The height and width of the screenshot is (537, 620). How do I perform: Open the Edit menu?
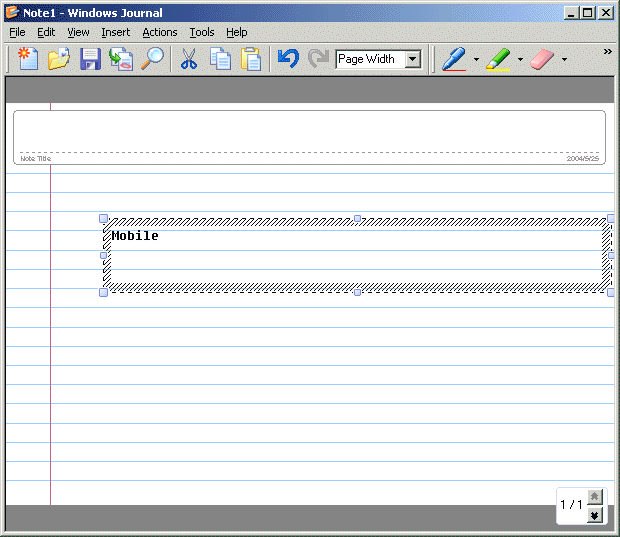coord(46,32)
